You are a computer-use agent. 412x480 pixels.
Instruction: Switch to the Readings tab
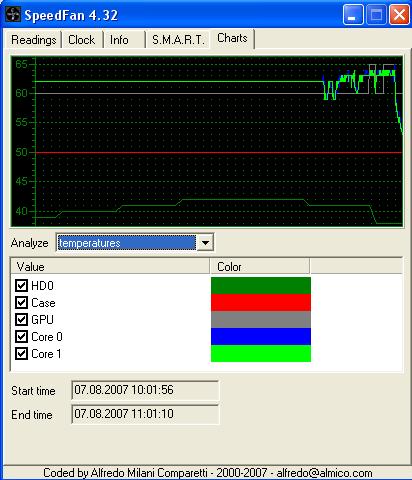point(33,40)
